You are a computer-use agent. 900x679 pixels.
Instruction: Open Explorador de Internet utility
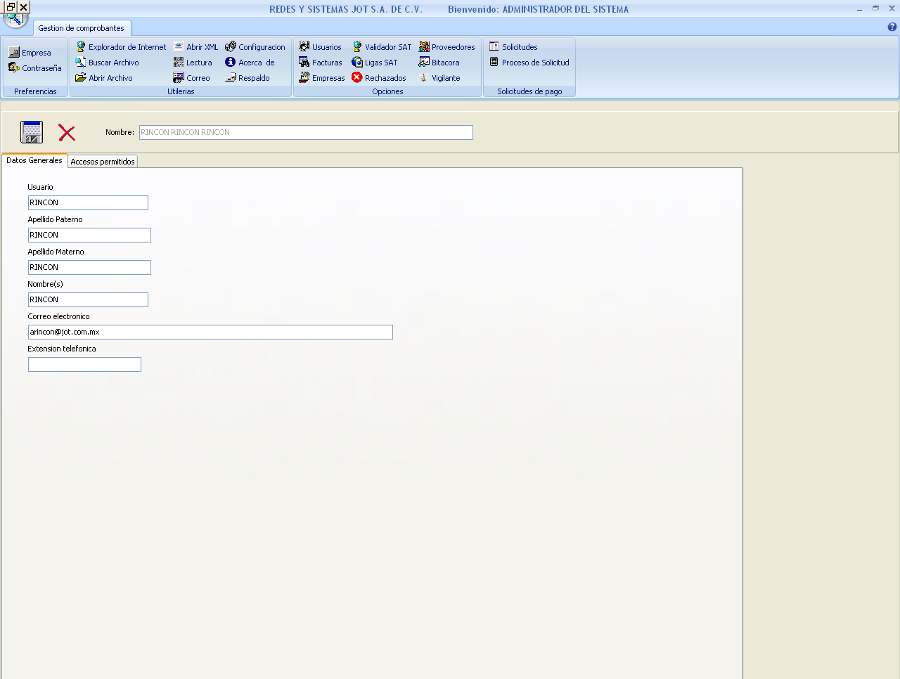tap(121, 47)
